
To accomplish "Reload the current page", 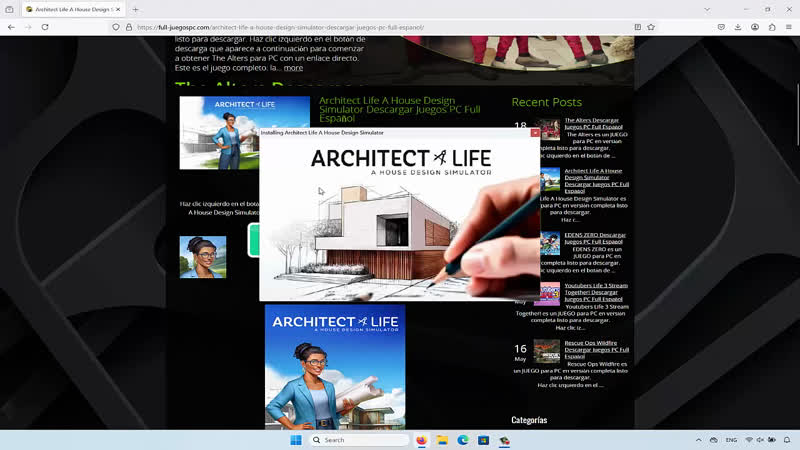I will (x=45, y=27).
